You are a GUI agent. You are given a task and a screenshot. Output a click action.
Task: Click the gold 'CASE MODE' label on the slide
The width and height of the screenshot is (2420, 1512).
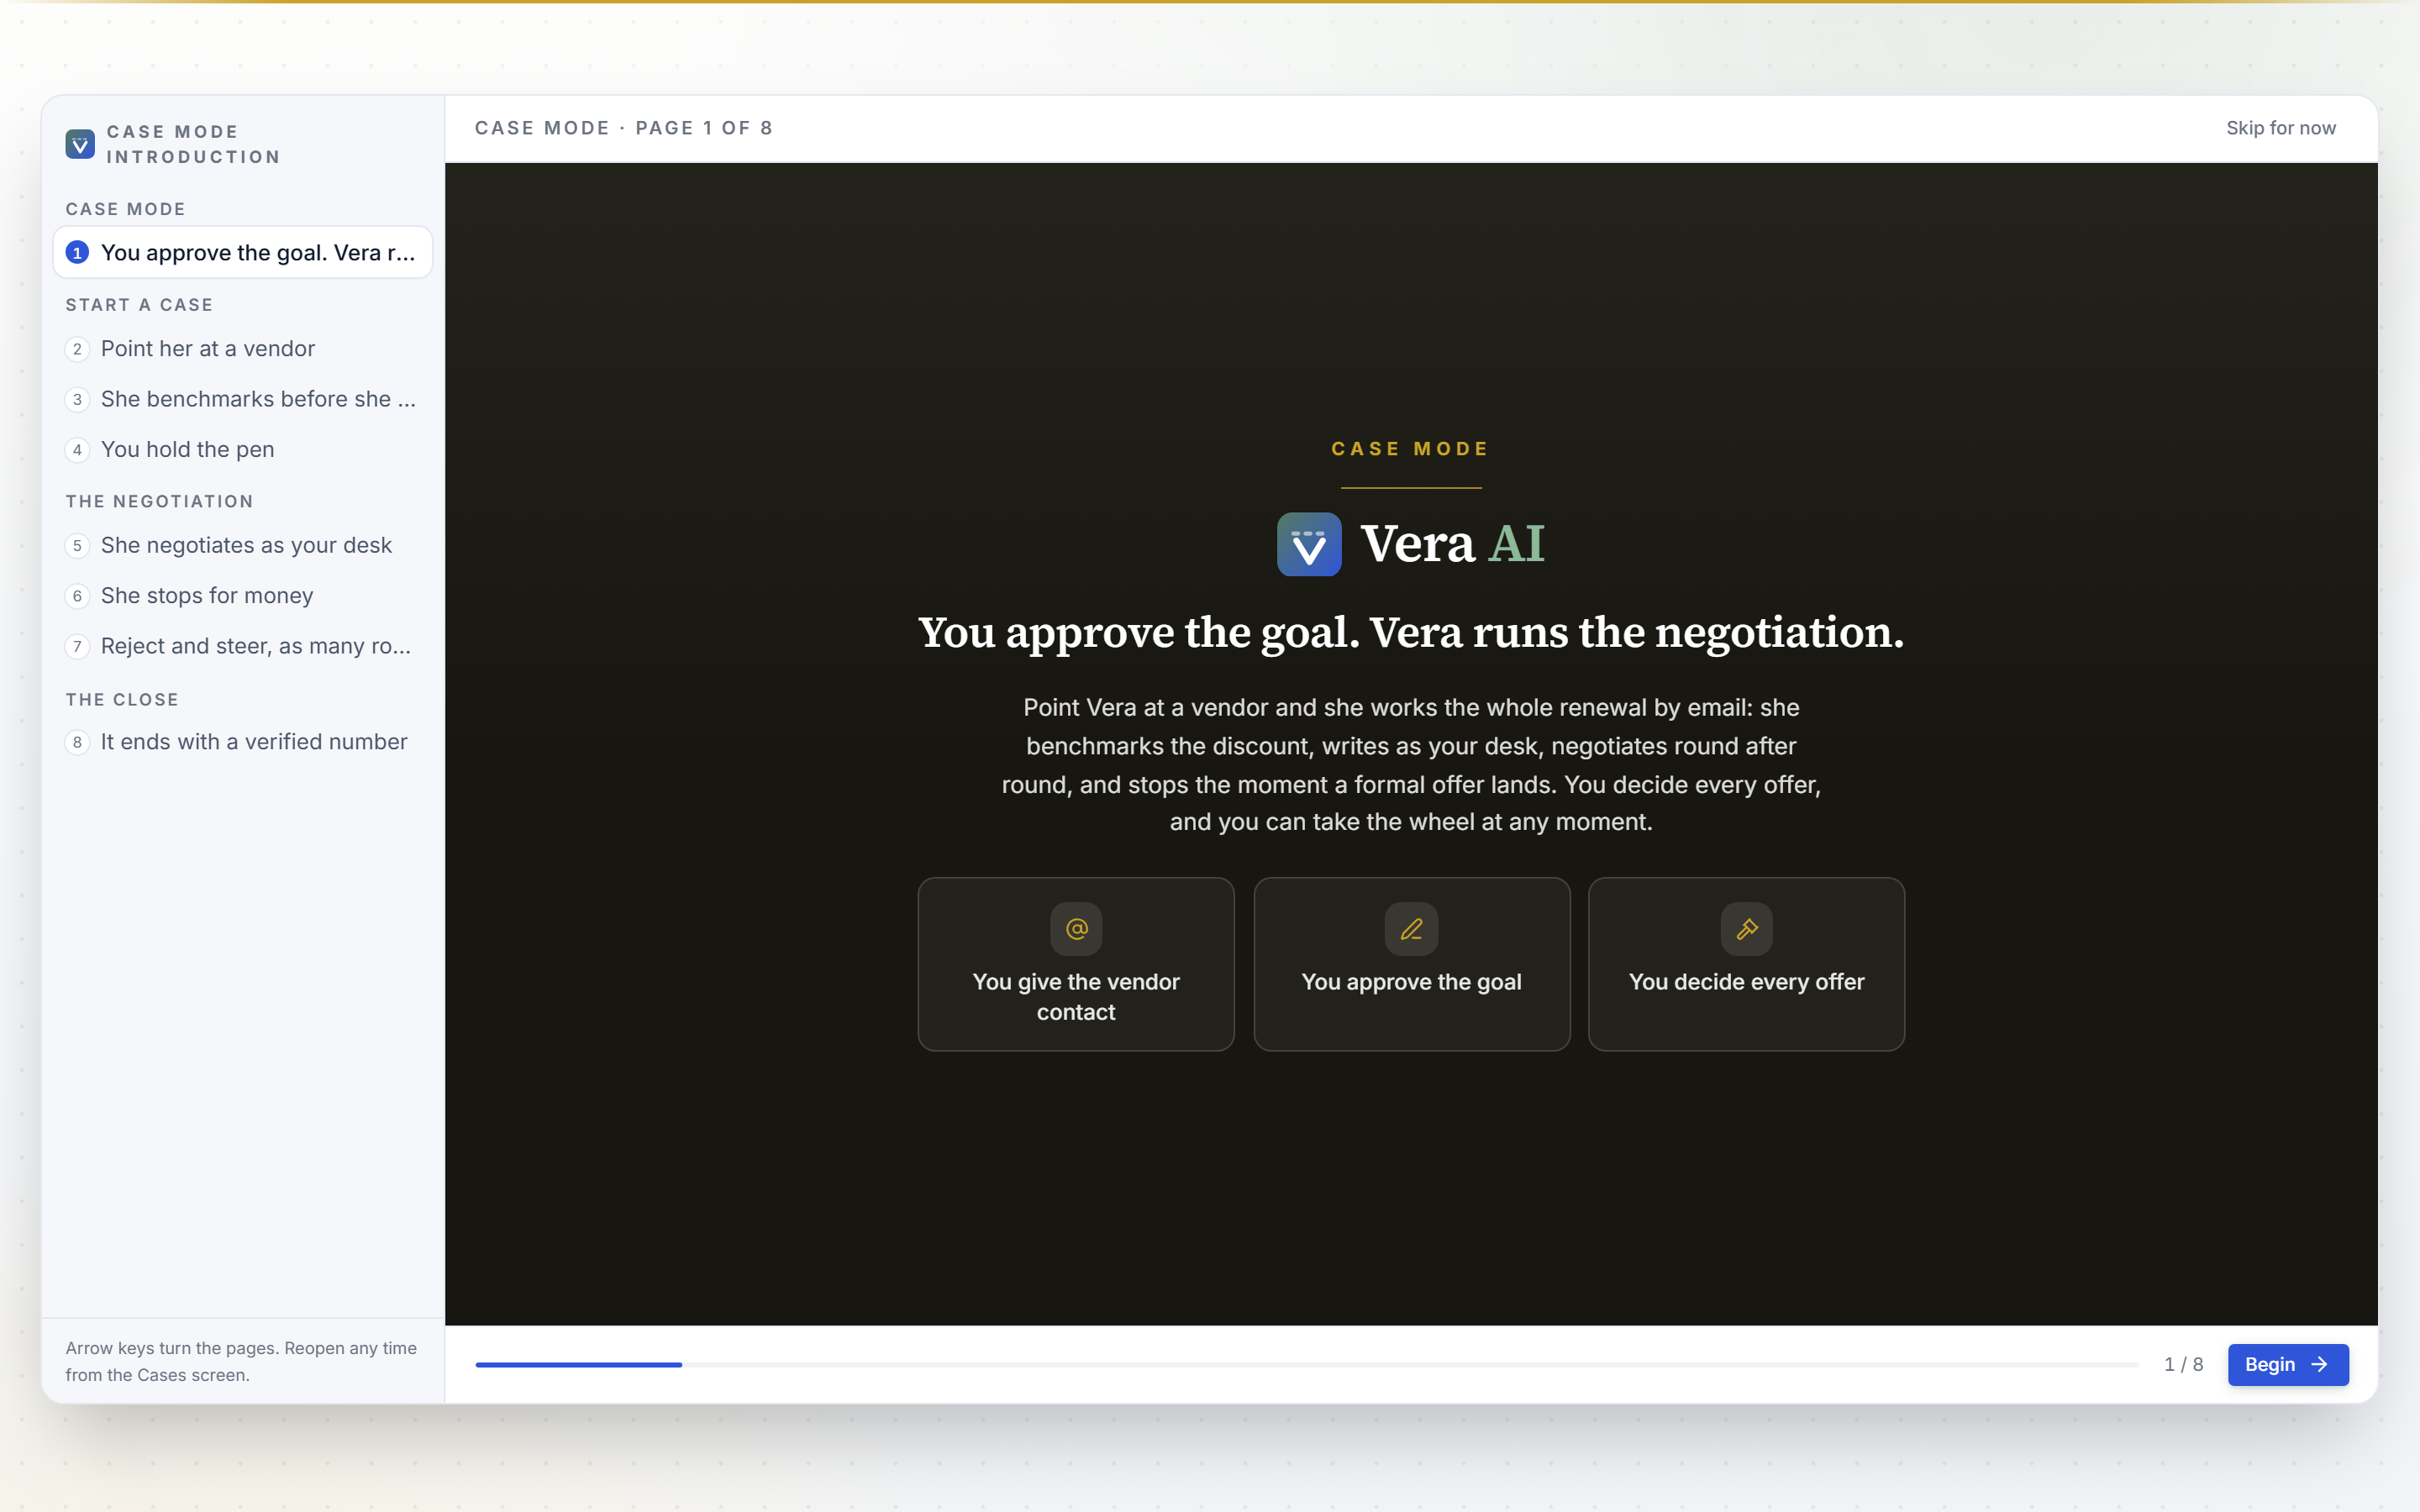click(1411, 449)
